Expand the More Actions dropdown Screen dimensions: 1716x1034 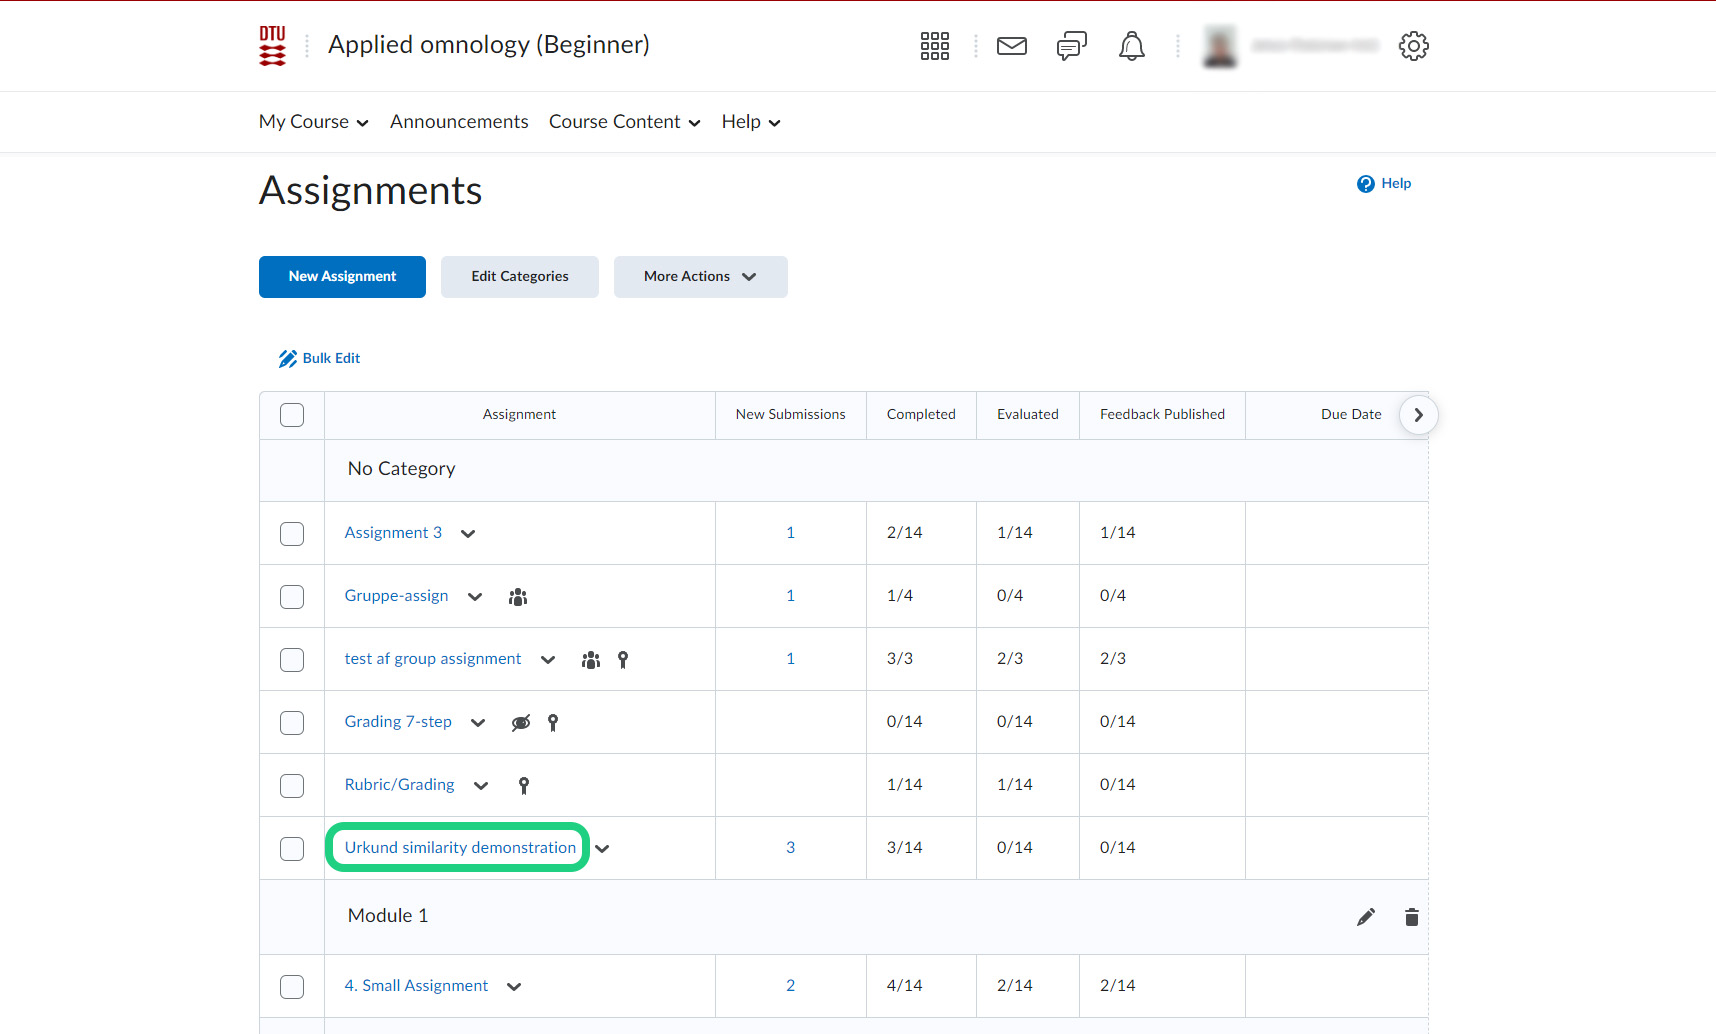click(x=700, y=277)
